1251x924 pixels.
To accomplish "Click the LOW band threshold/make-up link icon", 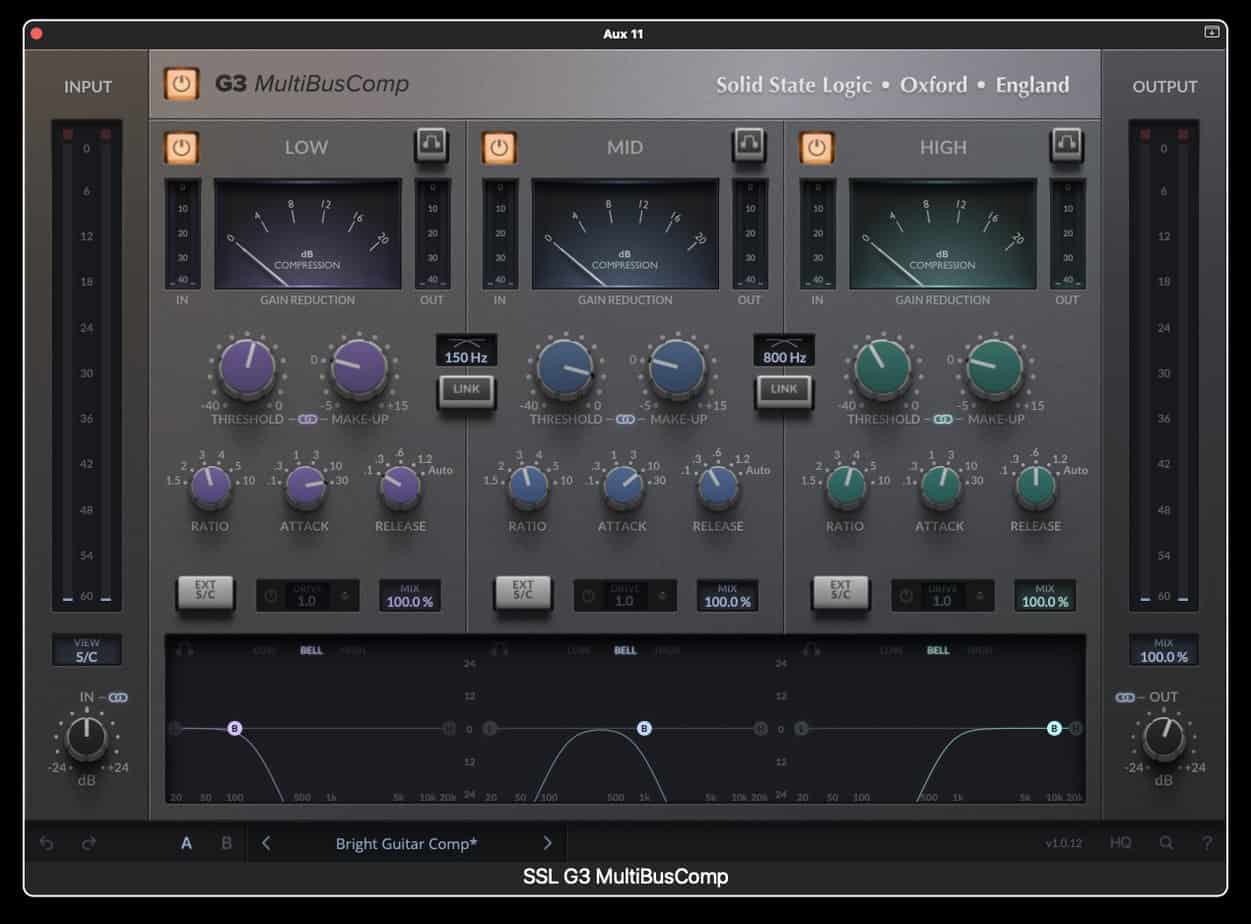I will click(307, 420).
